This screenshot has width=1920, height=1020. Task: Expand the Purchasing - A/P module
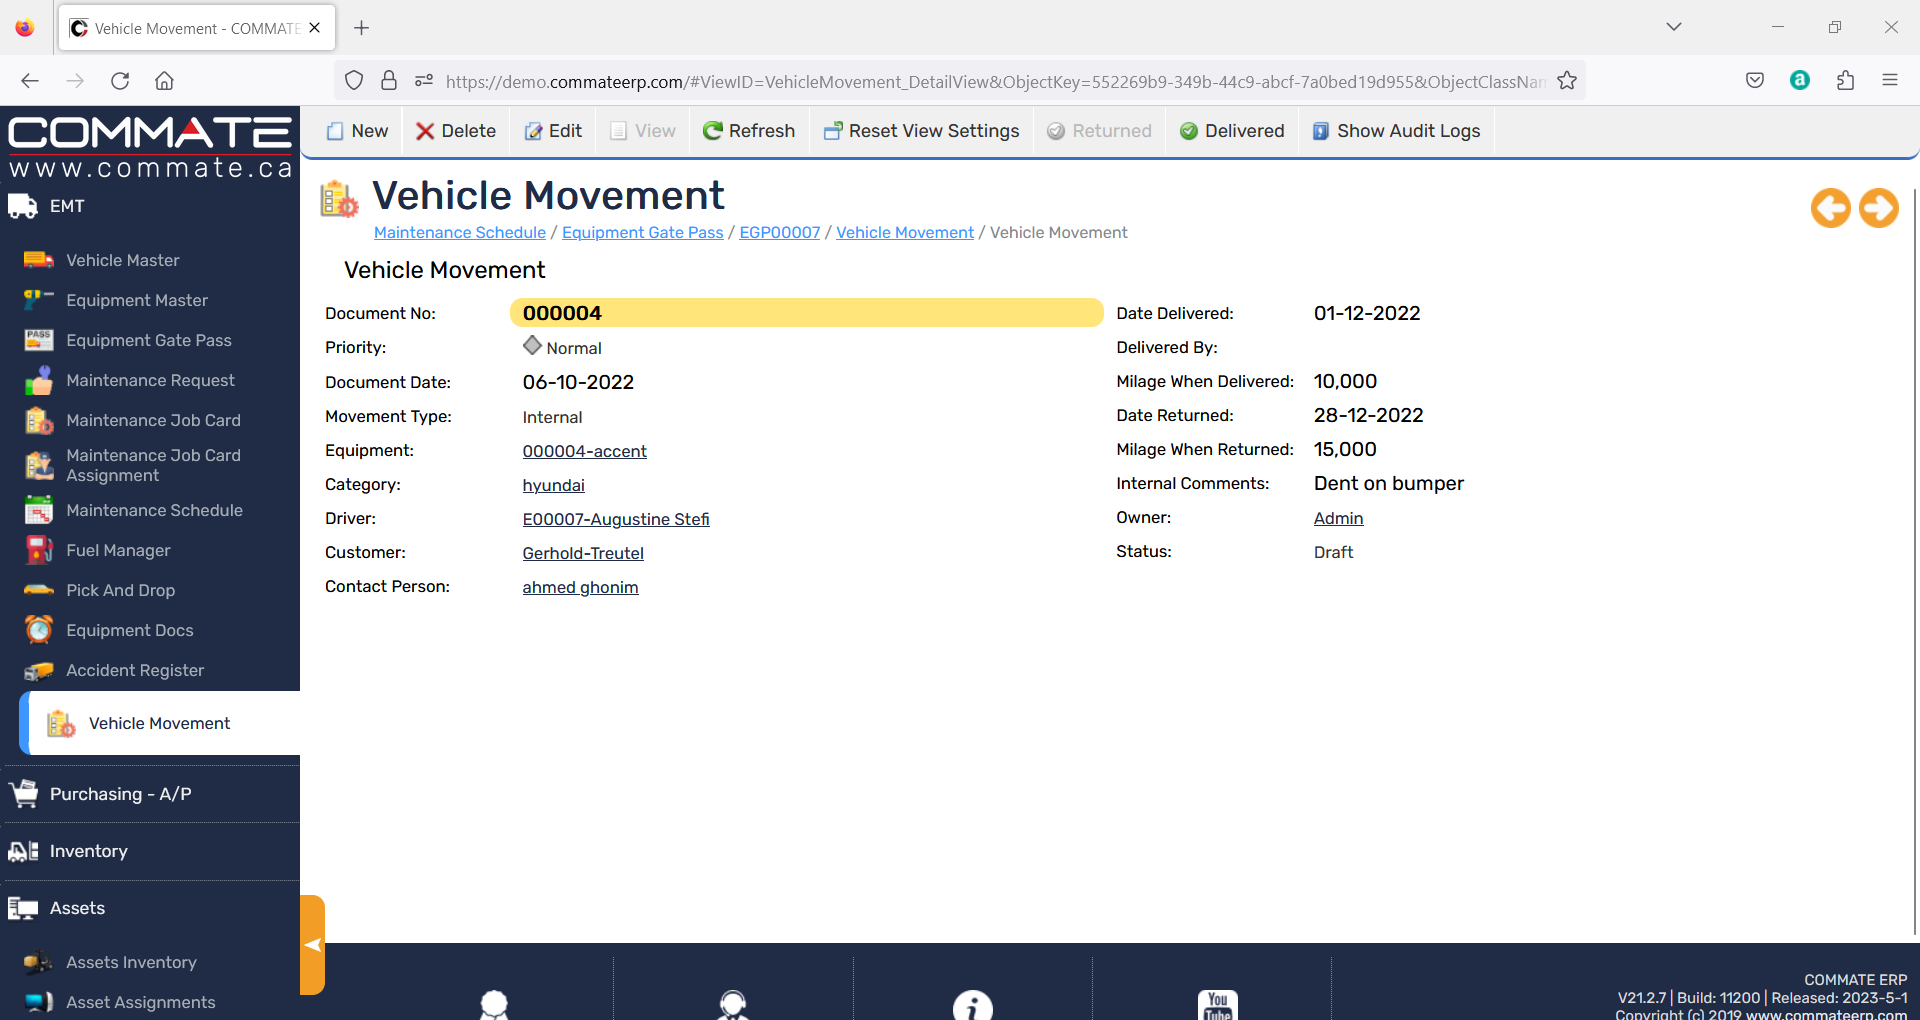click(x=120, y=794)
